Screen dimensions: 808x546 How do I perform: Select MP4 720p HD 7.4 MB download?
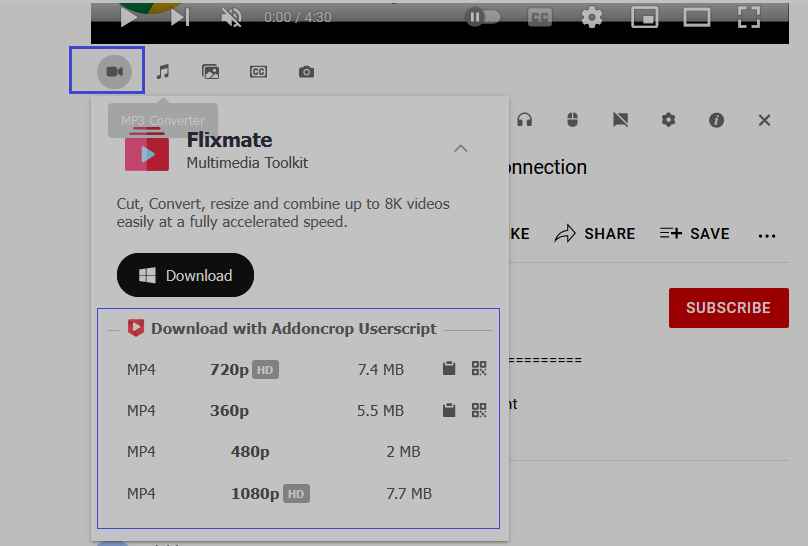pyautogui.click(x=298, y=369)
